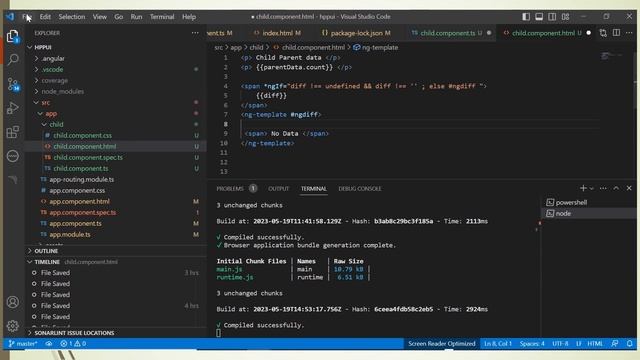The height and width of the screenshot is (360, 640).
Task: Switch to the DEBUG CONSOLE tab
Action: [360, 189]
